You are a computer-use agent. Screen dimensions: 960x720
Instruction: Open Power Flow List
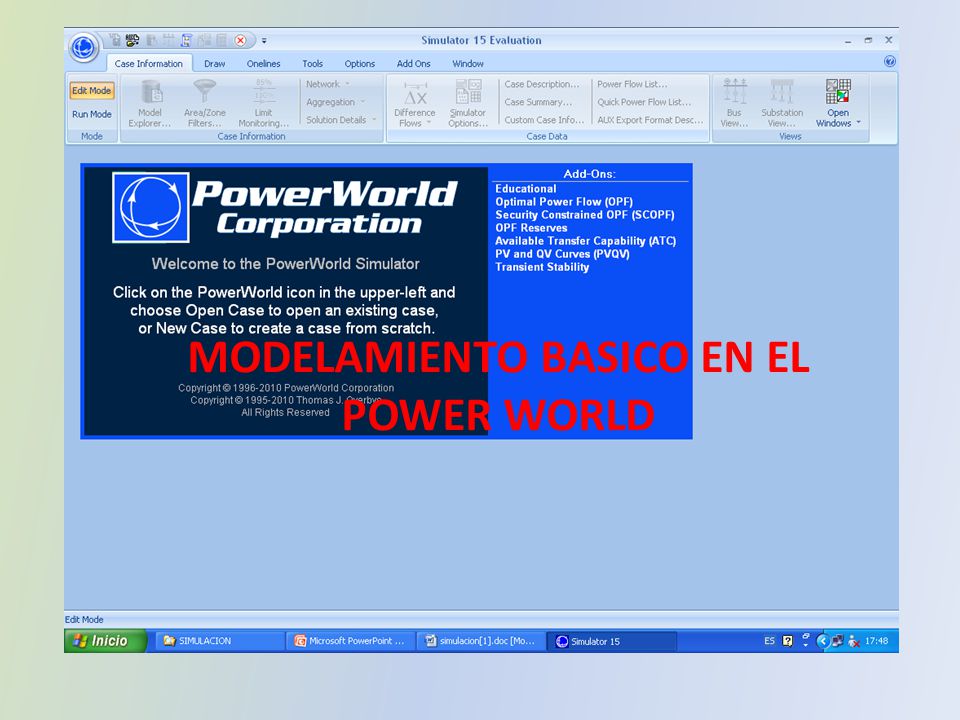[632, 84]
